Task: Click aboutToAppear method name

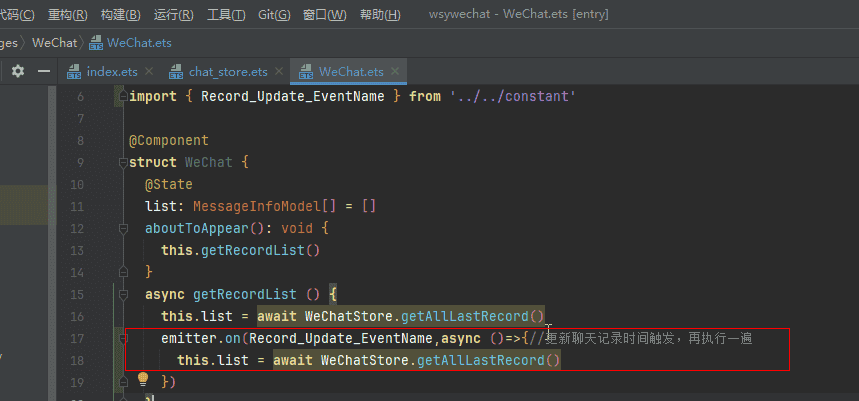Action: (x=197, y=228)
